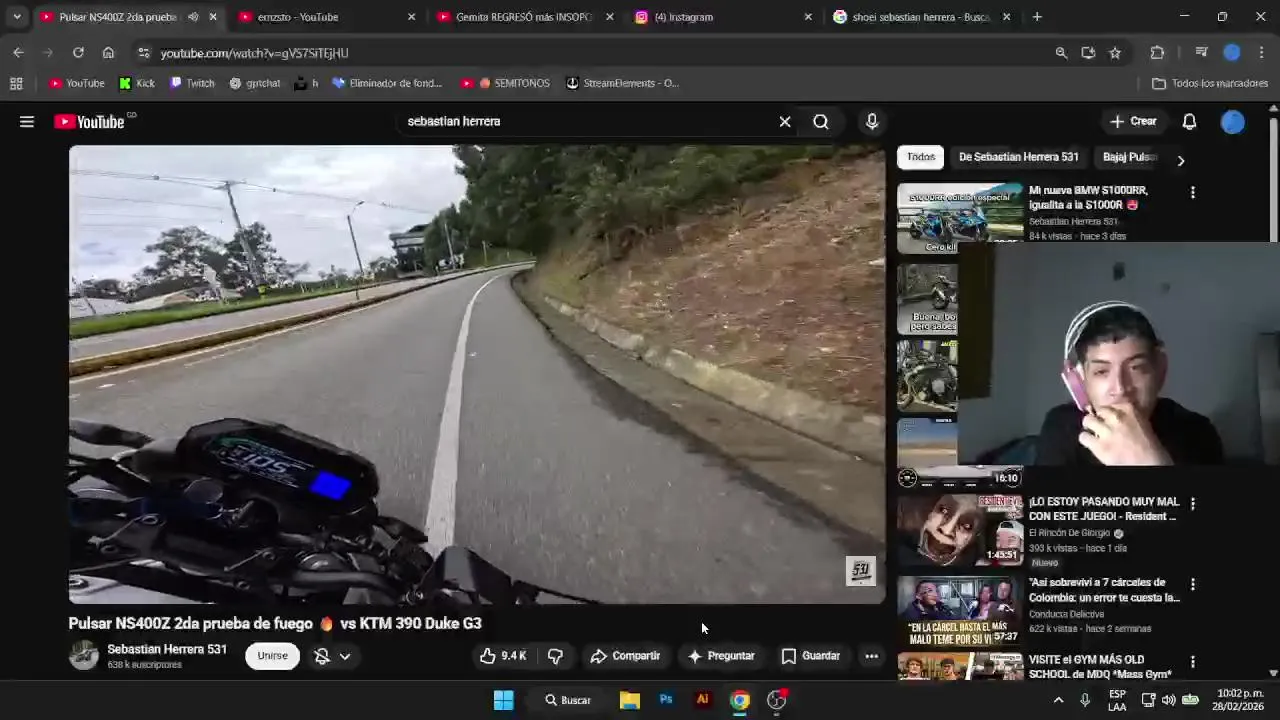Show hidden system tray icons chevron
This screenshot has height=720, width=1280.
(1058, 700)
